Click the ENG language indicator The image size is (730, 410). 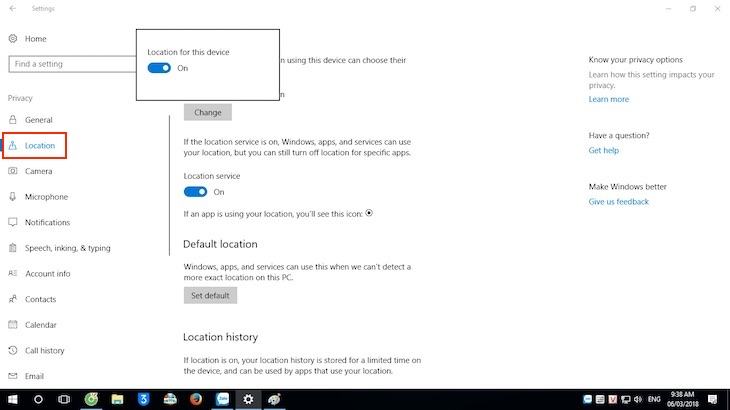tap(654, 399)
